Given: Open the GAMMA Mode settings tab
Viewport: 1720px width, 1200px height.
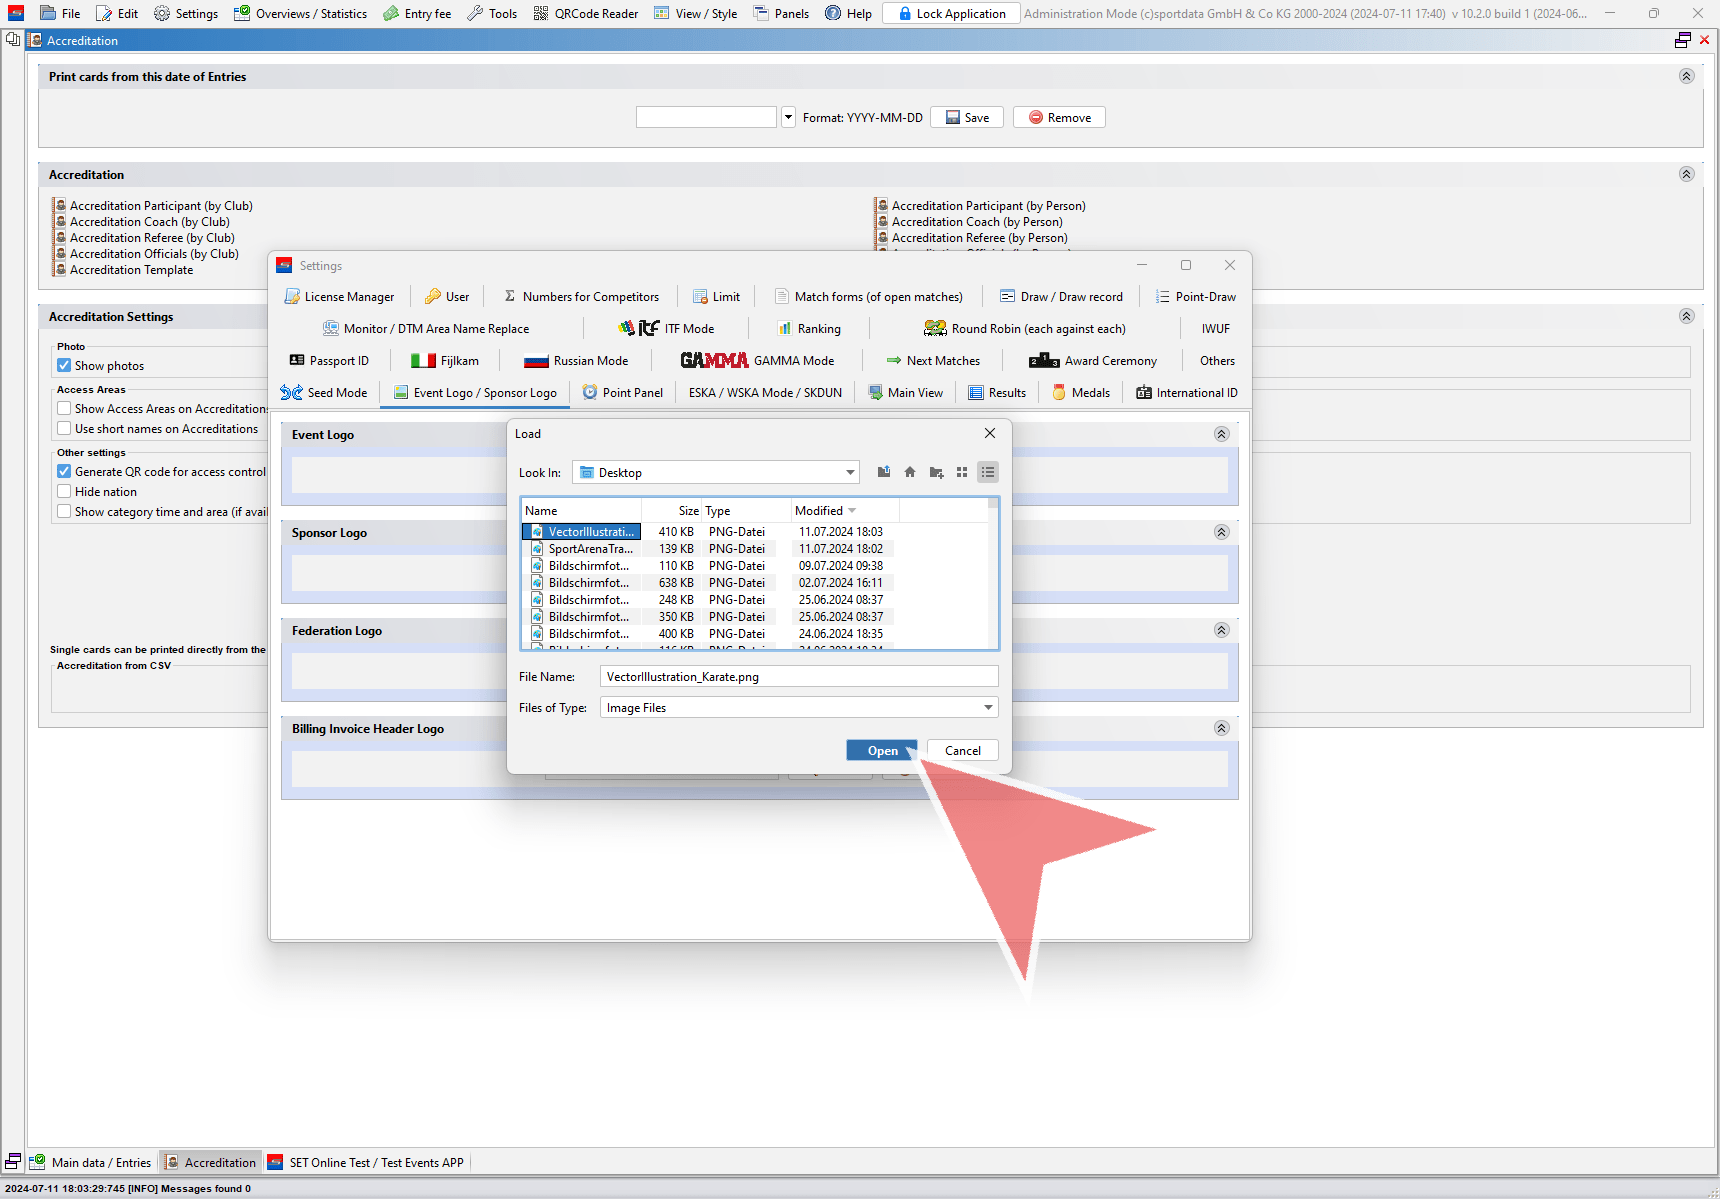Looking at the screenshot, I should pyautogui.click(x=757, y=361).
